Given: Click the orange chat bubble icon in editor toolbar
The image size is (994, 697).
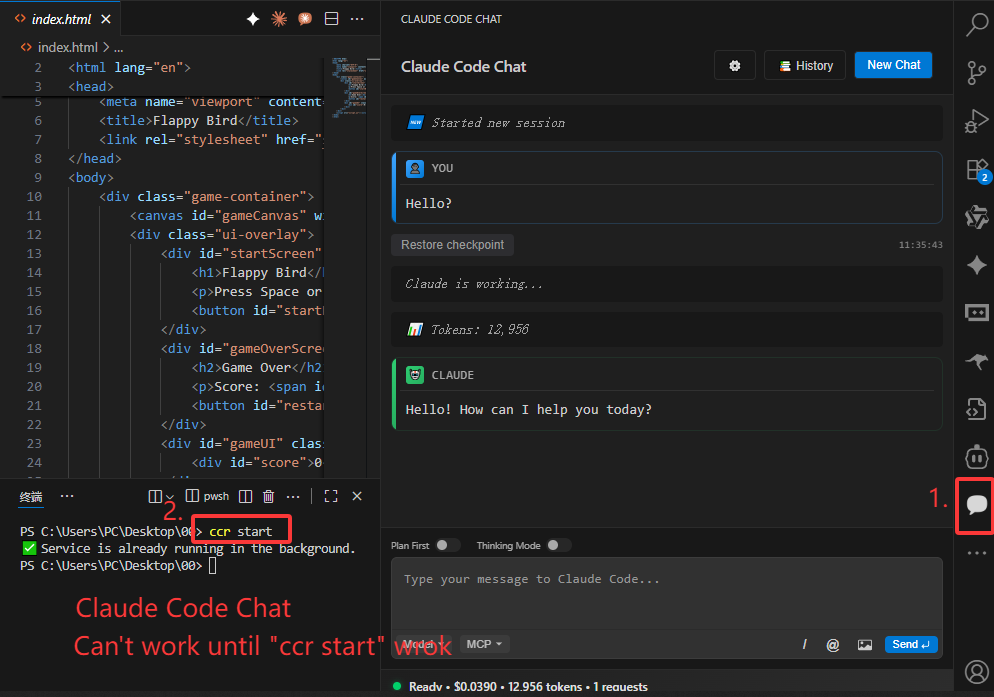Looking at the screenshot, I should tap(305, 19).
